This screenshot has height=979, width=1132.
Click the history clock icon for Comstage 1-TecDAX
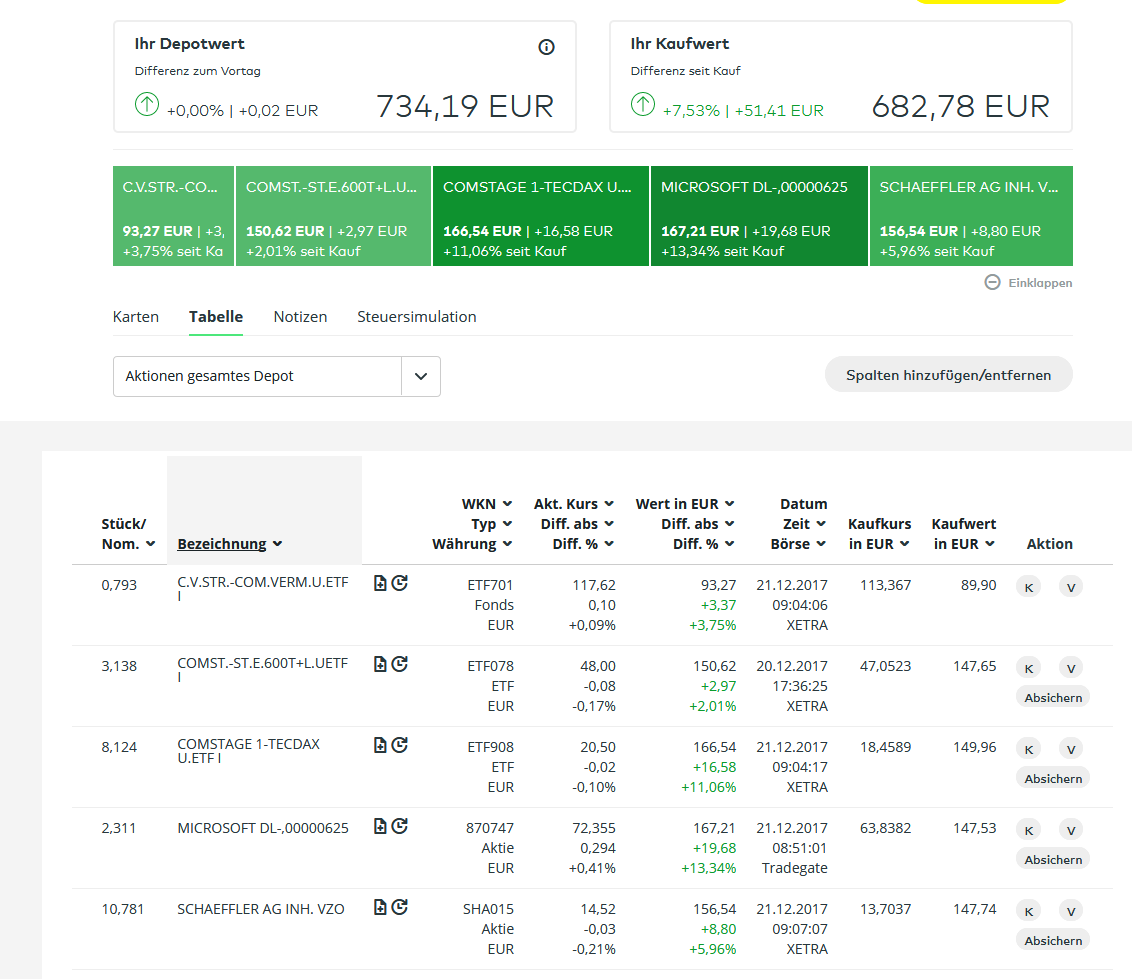pos(400,745)
